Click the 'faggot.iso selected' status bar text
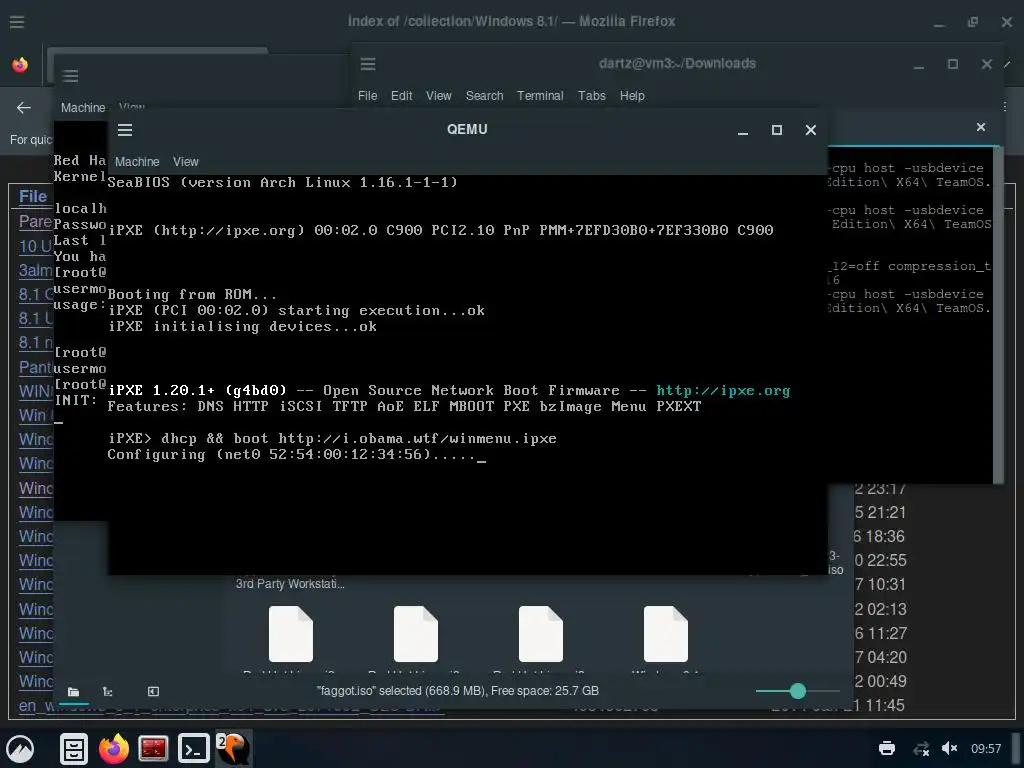1024x768 pixels. tap(458, 691)
